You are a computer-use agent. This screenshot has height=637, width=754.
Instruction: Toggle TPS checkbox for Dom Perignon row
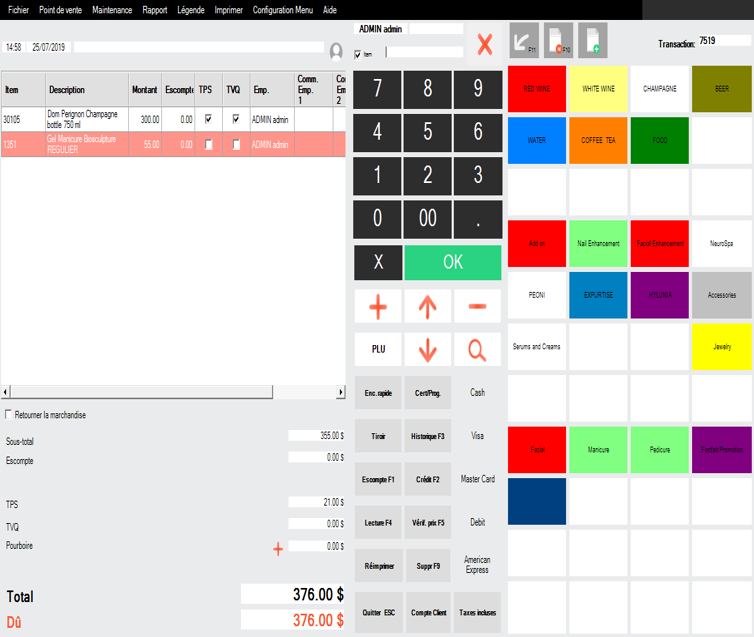(x=208, y=118)
